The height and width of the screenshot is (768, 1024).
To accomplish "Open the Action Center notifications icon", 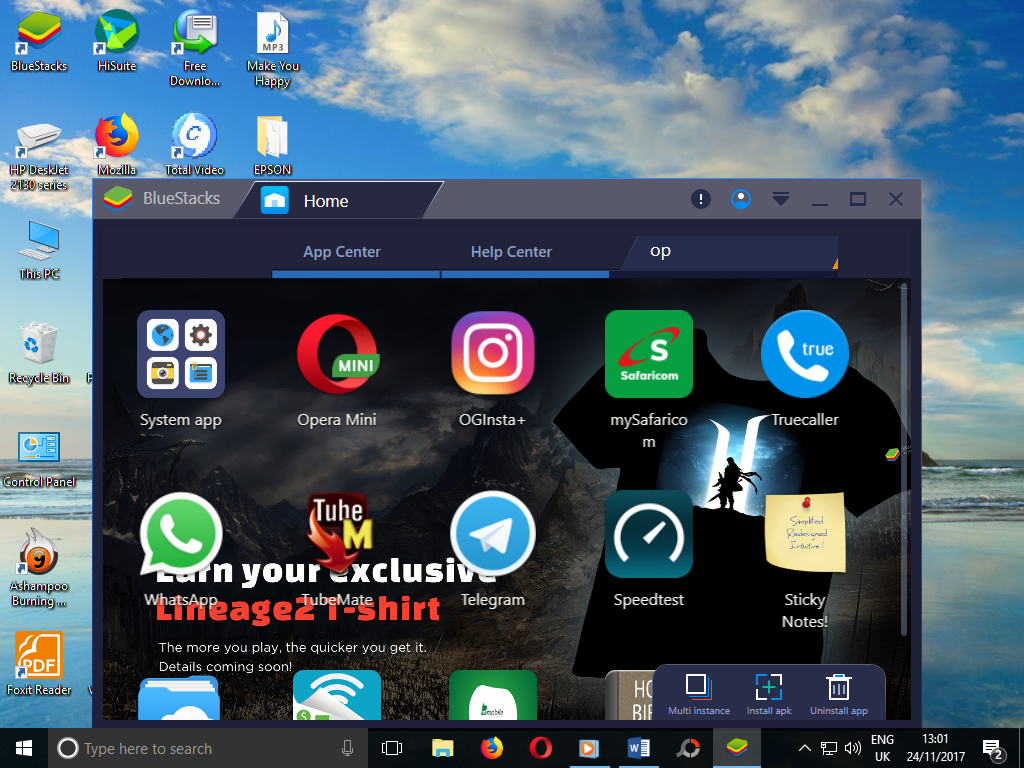I will [x=993, y=749].
